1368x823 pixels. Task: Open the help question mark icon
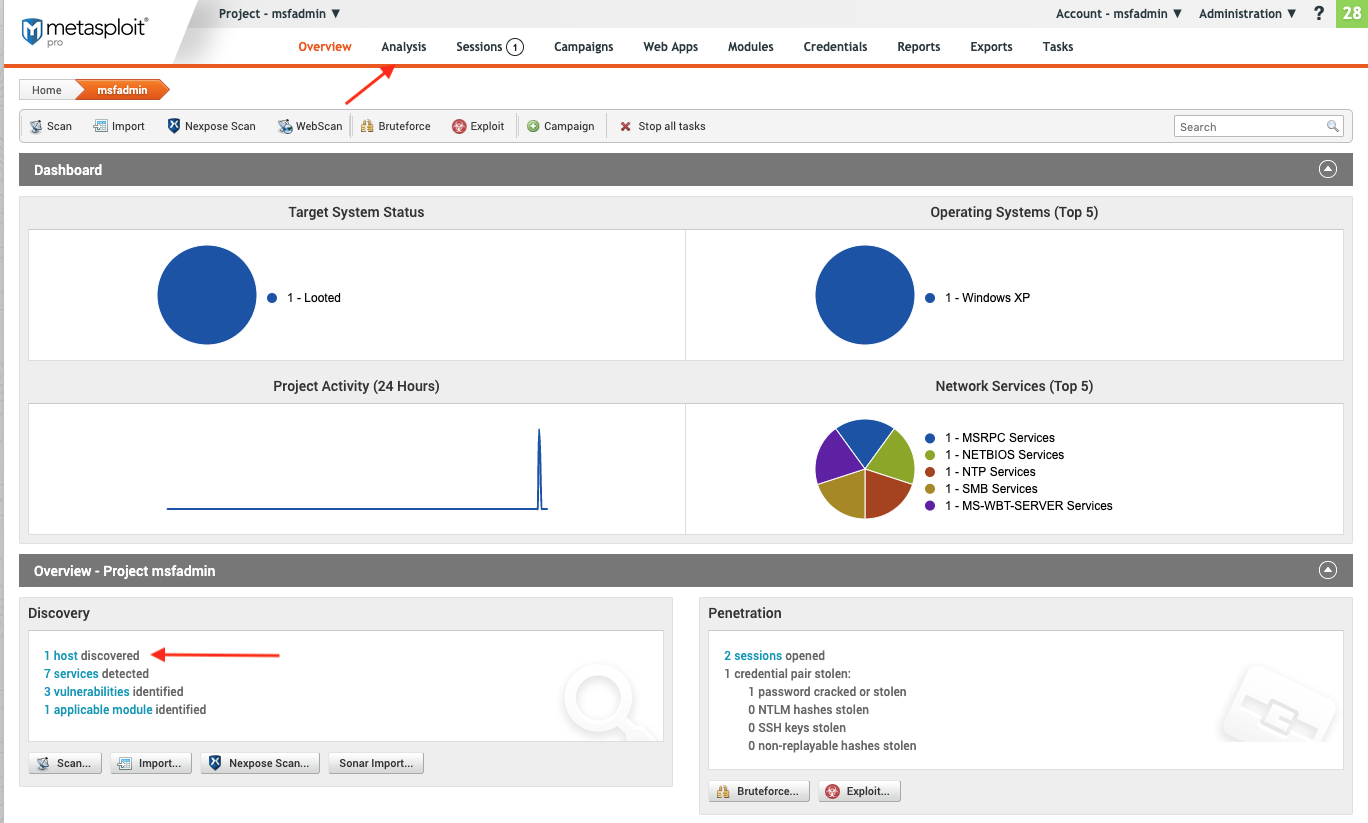pos(1319,13)
